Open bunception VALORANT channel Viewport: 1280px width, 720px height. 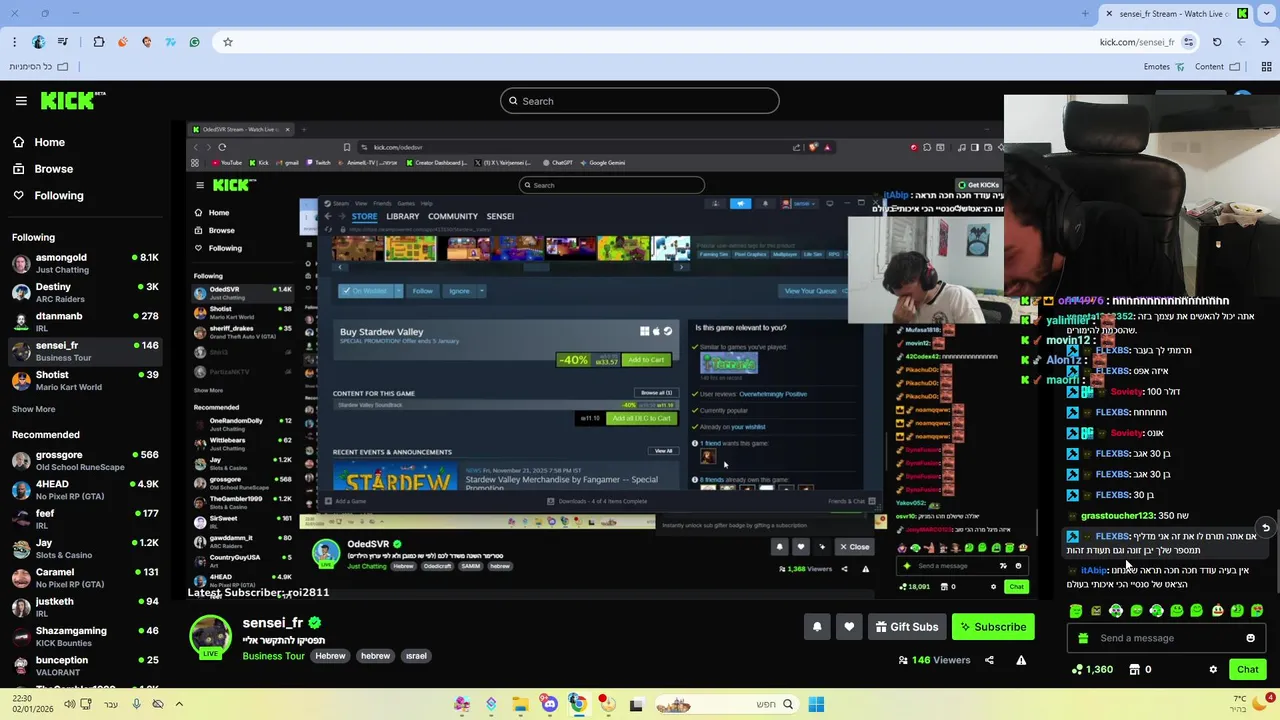86,666
